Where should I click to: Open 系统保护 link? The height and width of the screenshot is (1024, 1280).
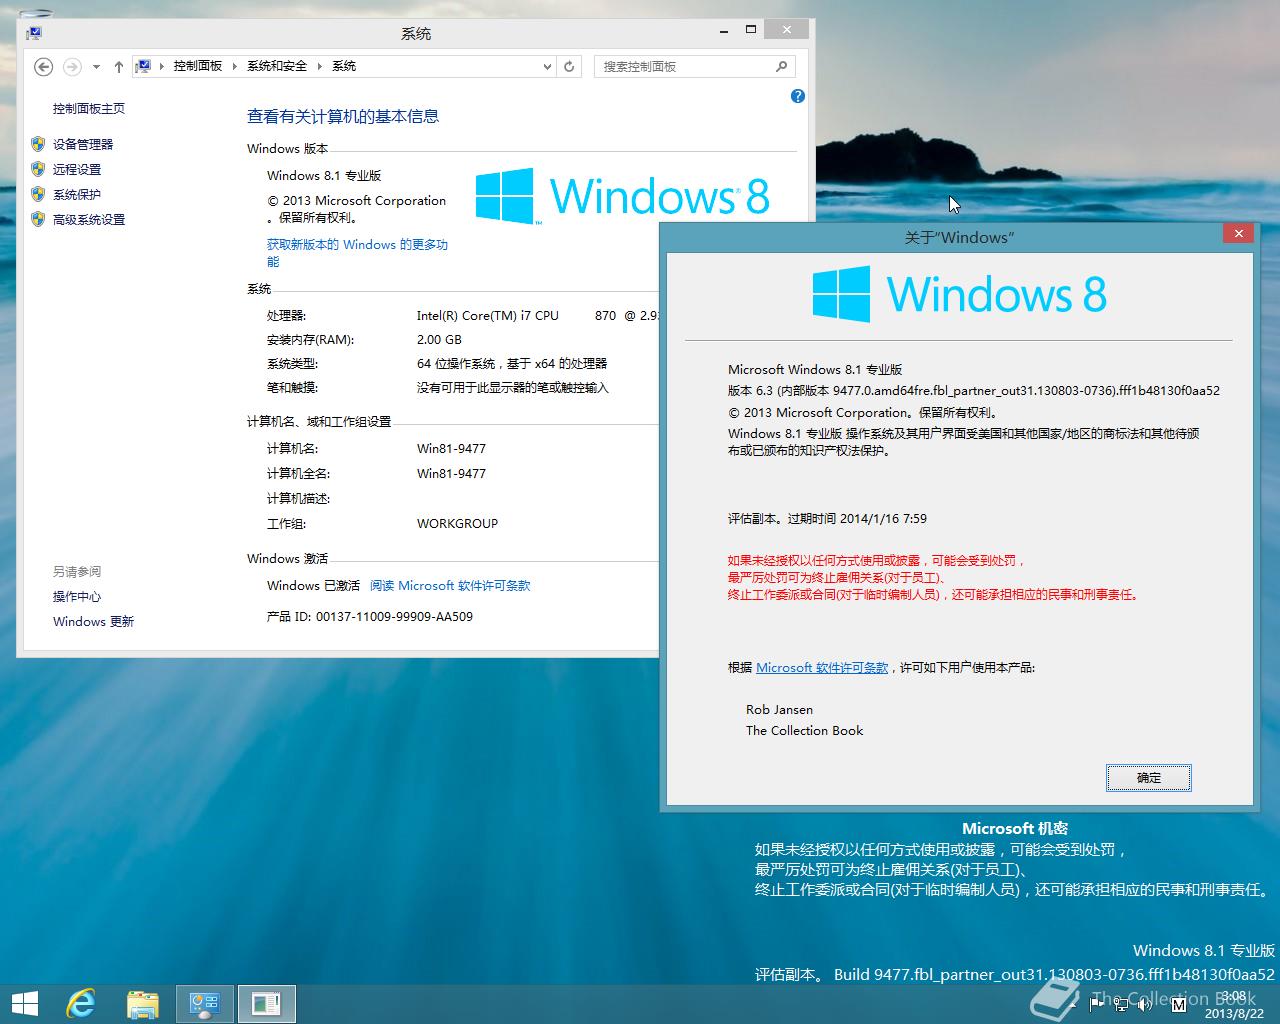click(x=77, y=195)
